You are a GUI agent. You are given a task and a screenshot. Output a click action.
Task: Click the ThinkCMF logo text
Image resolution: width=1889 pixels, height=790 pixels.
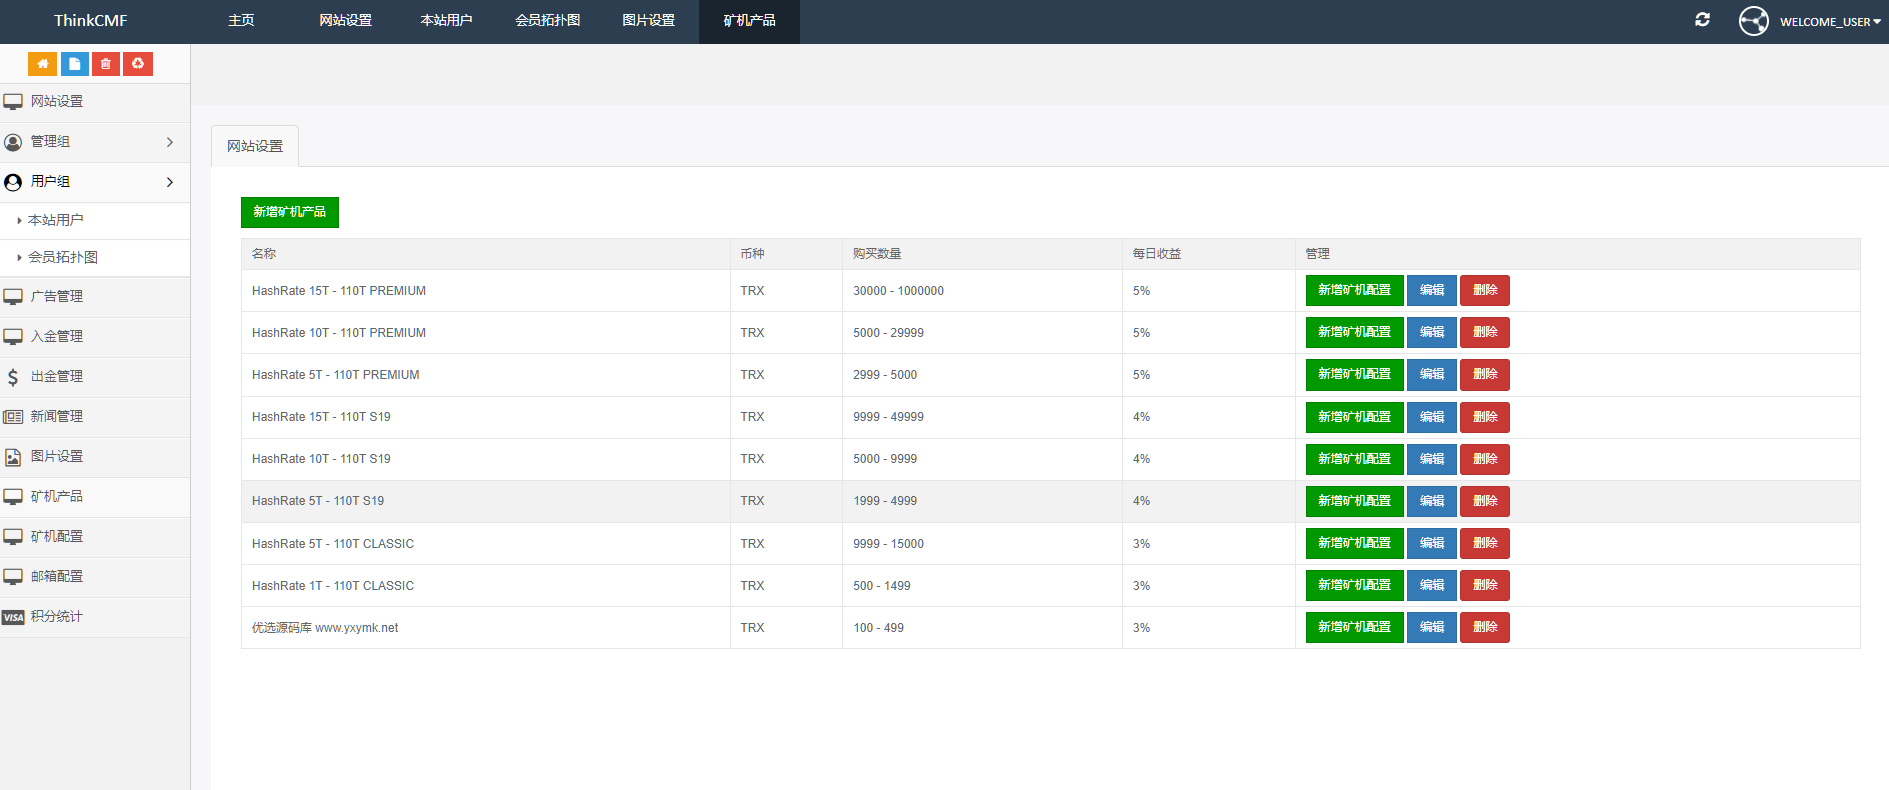[x=90, y=21]
